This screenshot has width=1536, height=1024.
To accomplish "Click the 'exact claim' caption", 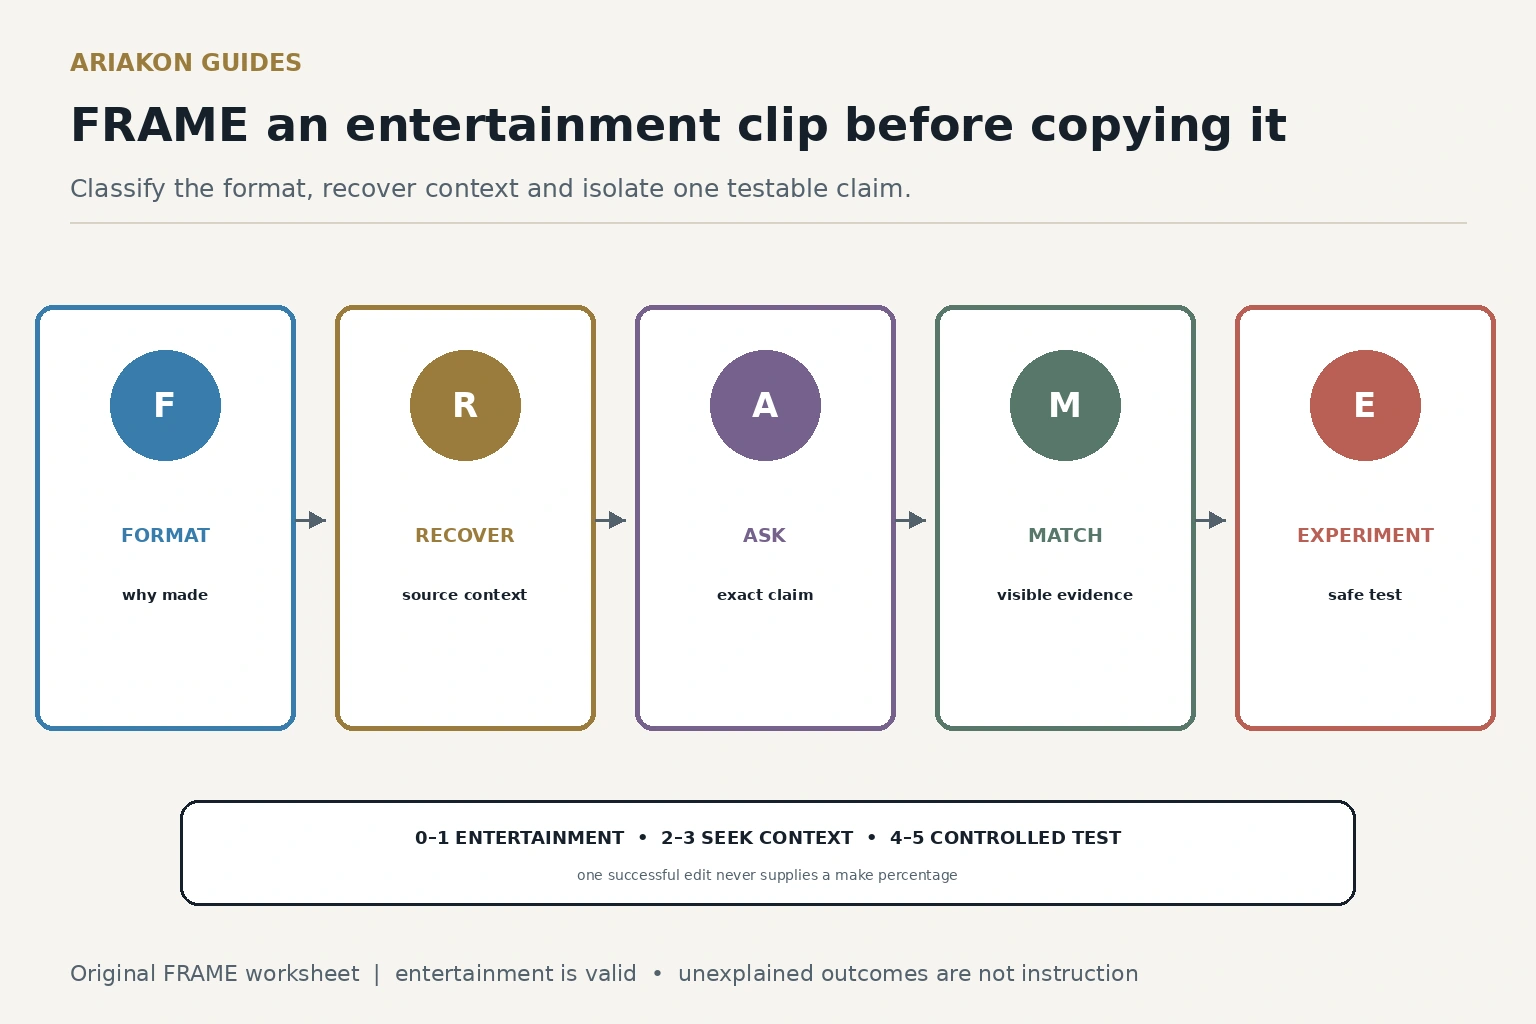I will point(765,595).
